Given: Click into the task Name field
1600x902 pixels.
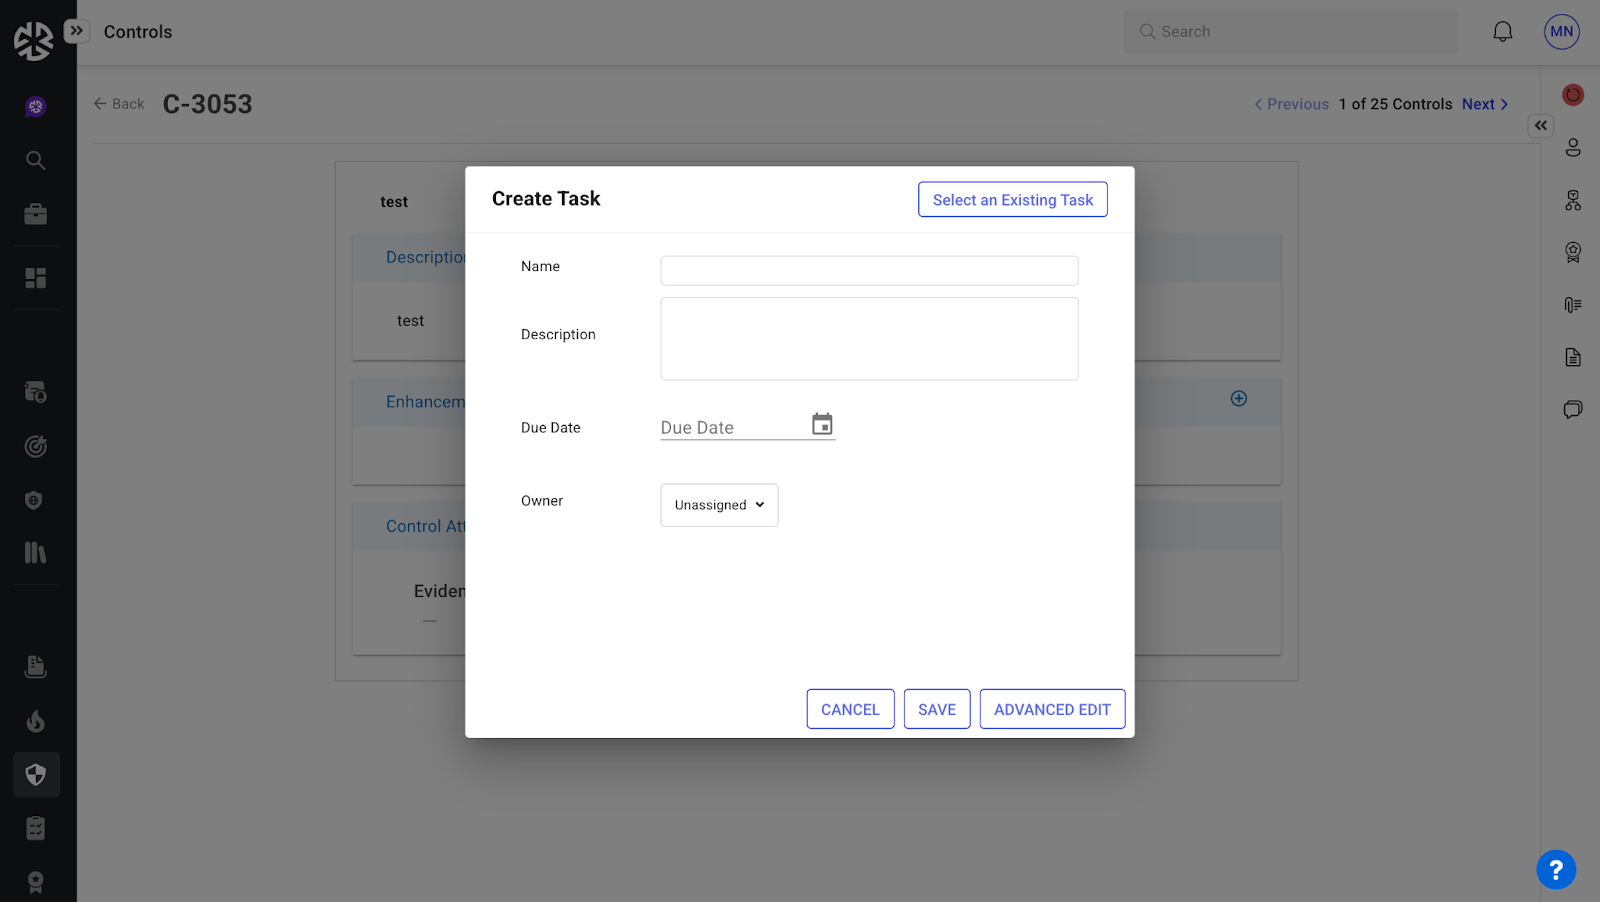Looking at the screenshot, I should pyautogui.click(x=869, y=271).
